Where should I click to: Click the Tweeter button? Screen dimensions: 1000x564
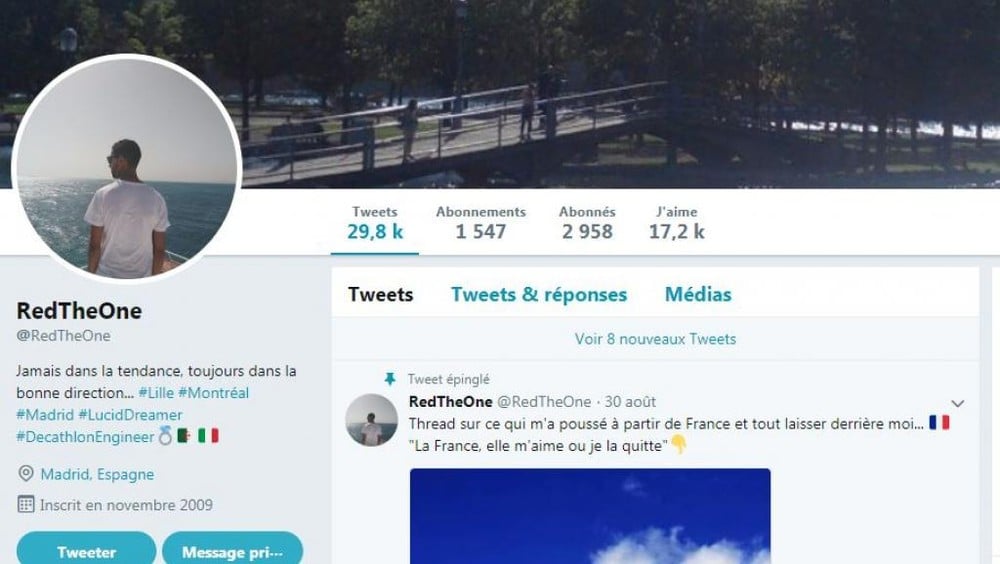coord(86,551)
